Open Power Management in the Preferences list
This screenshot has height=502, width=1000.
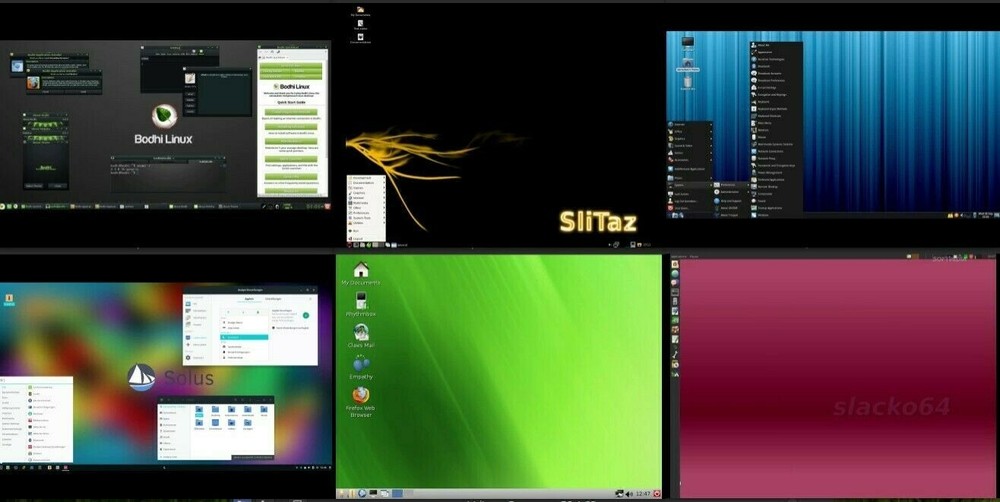776,172
